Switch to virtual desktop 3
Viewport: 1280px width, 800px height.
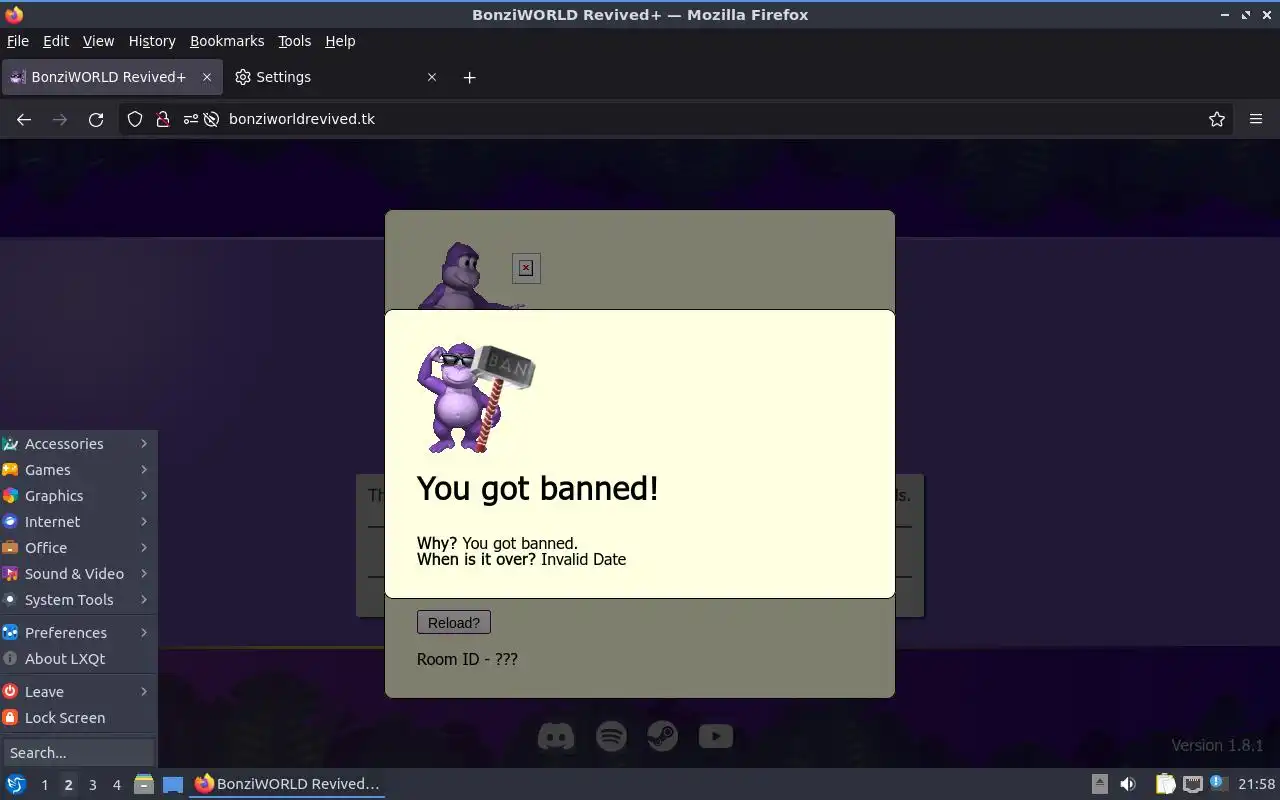(92, 785)
